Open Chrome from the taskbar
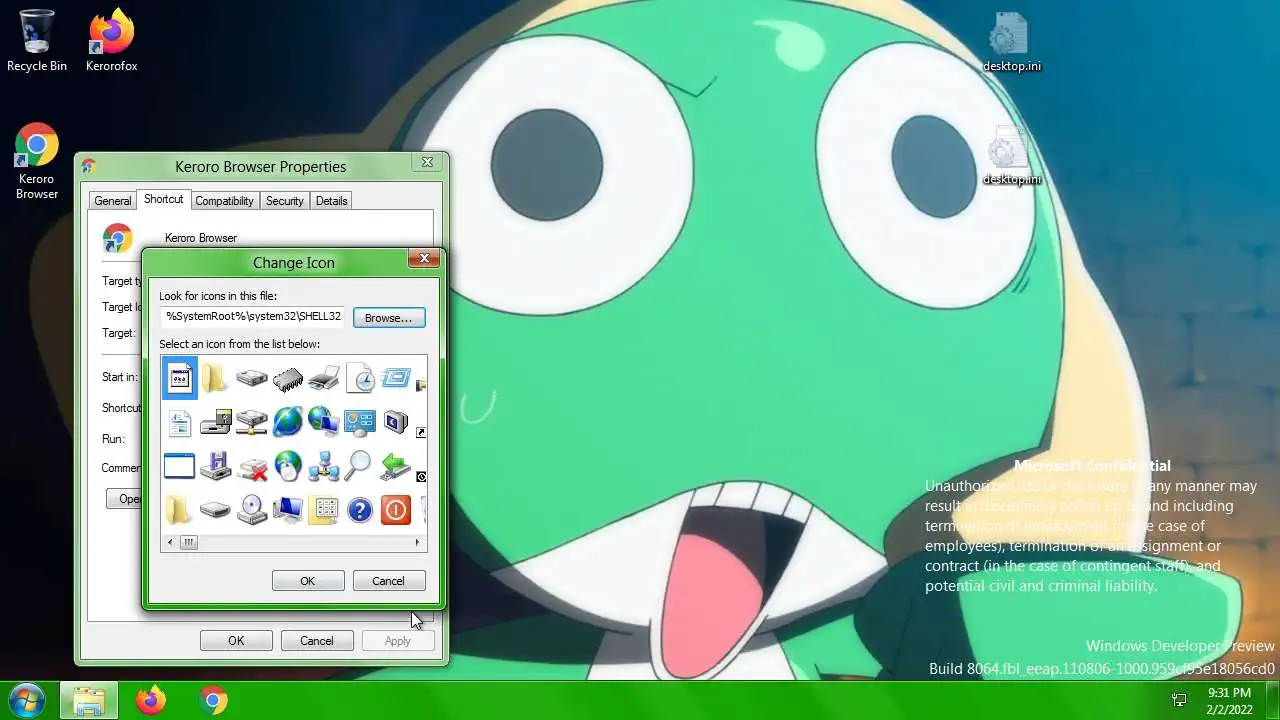 (x=212, y=701)
